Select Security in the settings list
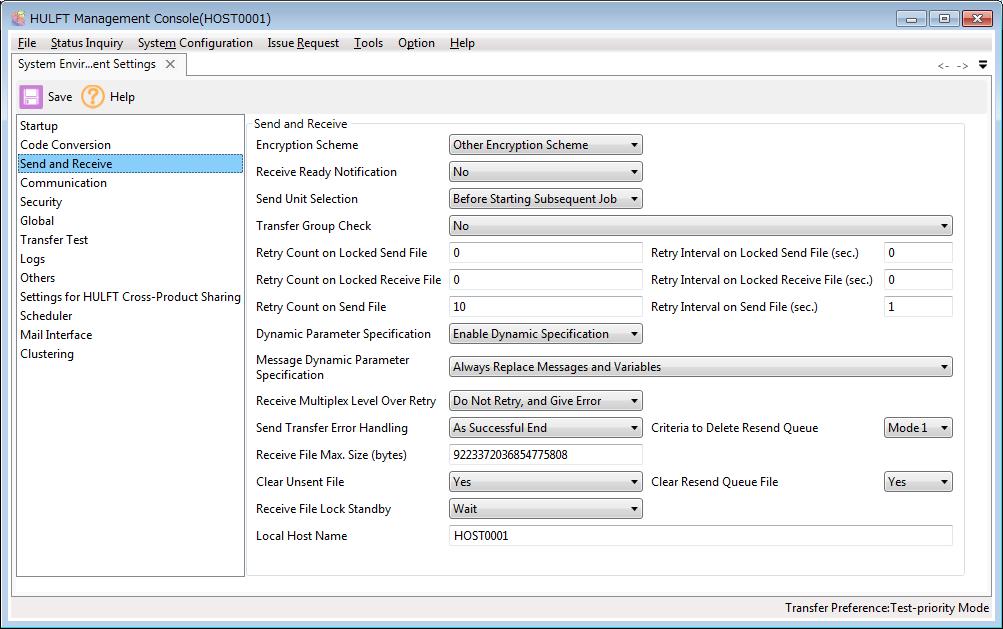 click(130, 202)
